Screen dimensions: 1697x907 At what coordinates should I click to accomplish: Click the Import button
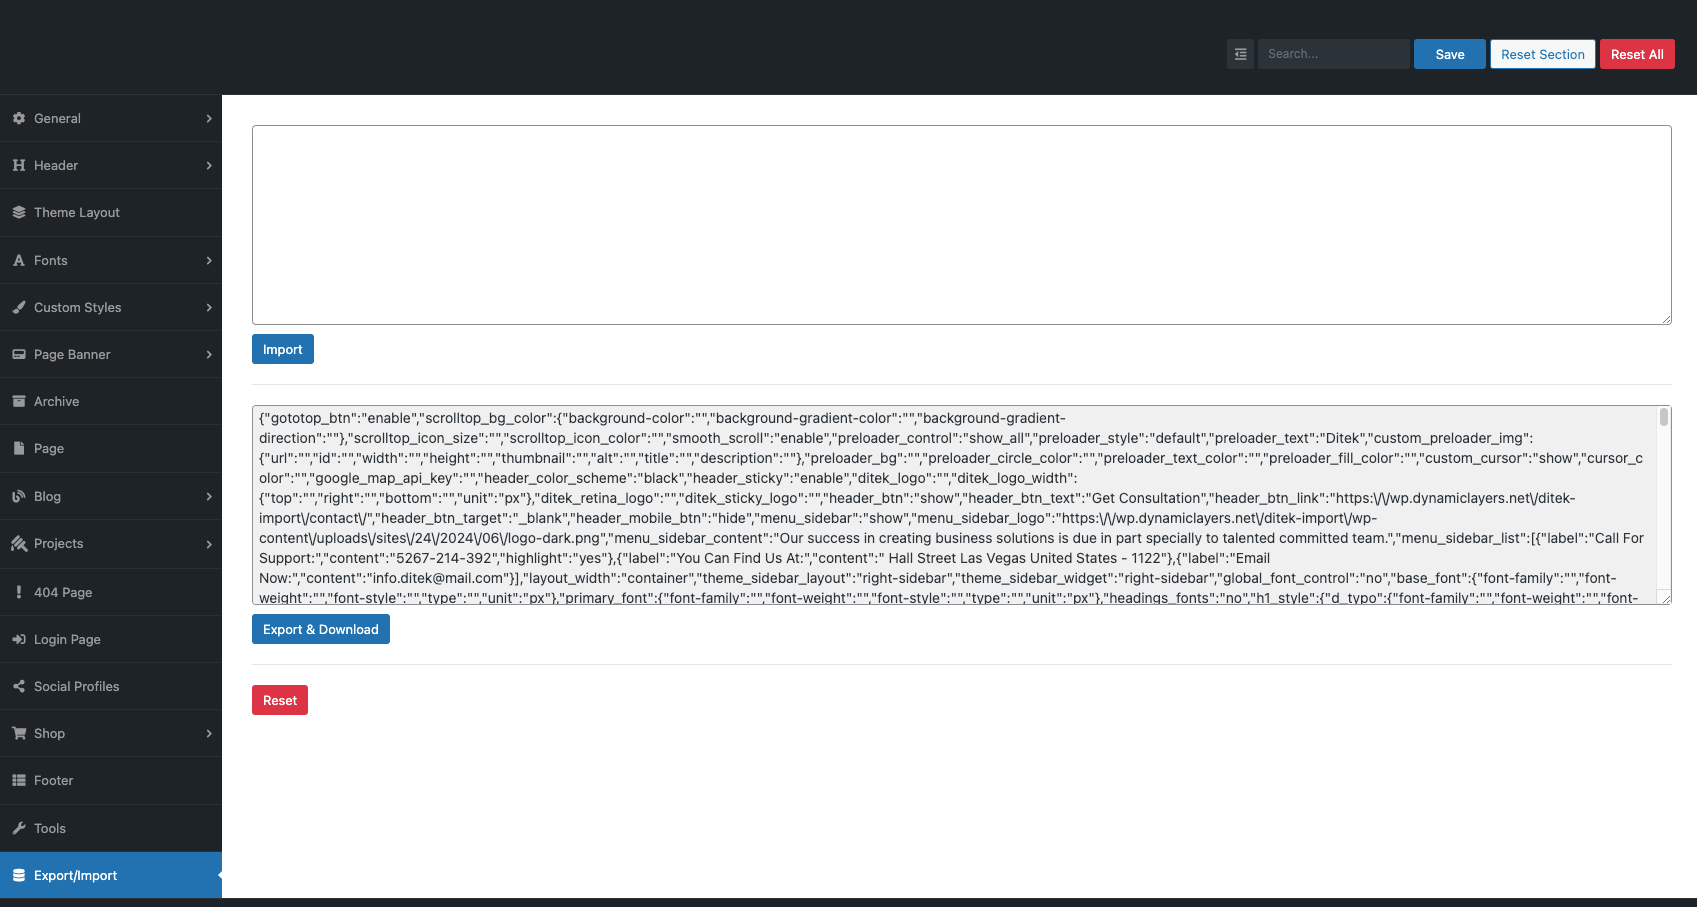coord(283,349)
